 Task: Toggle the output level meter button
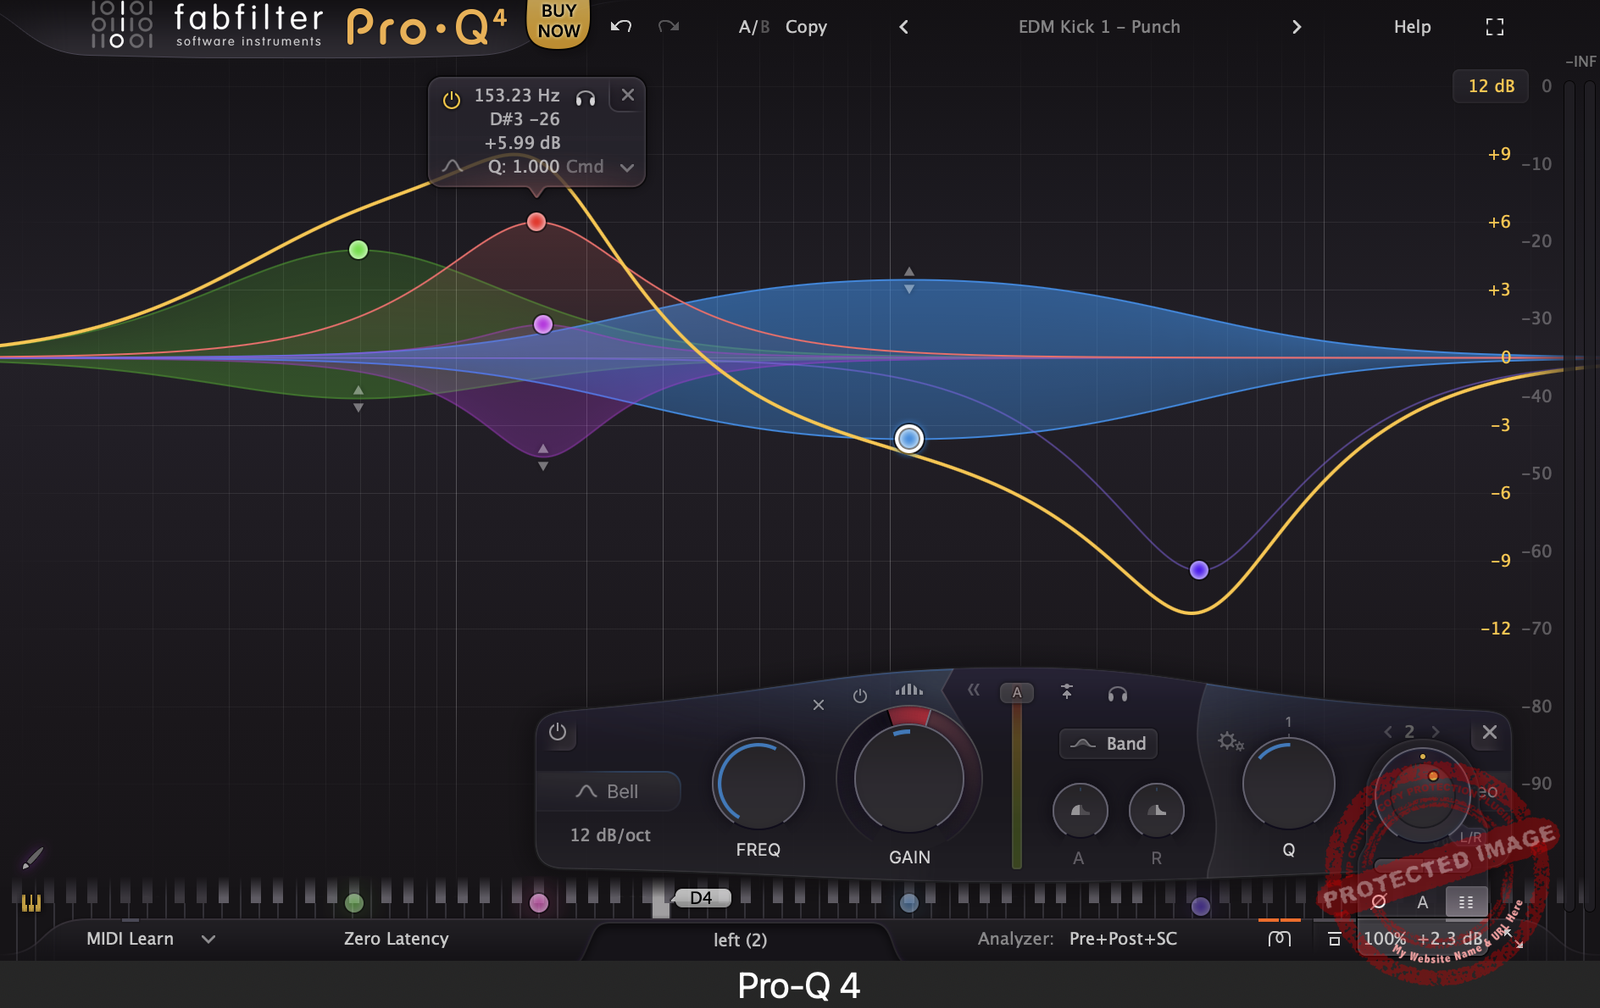point(1466,902)
